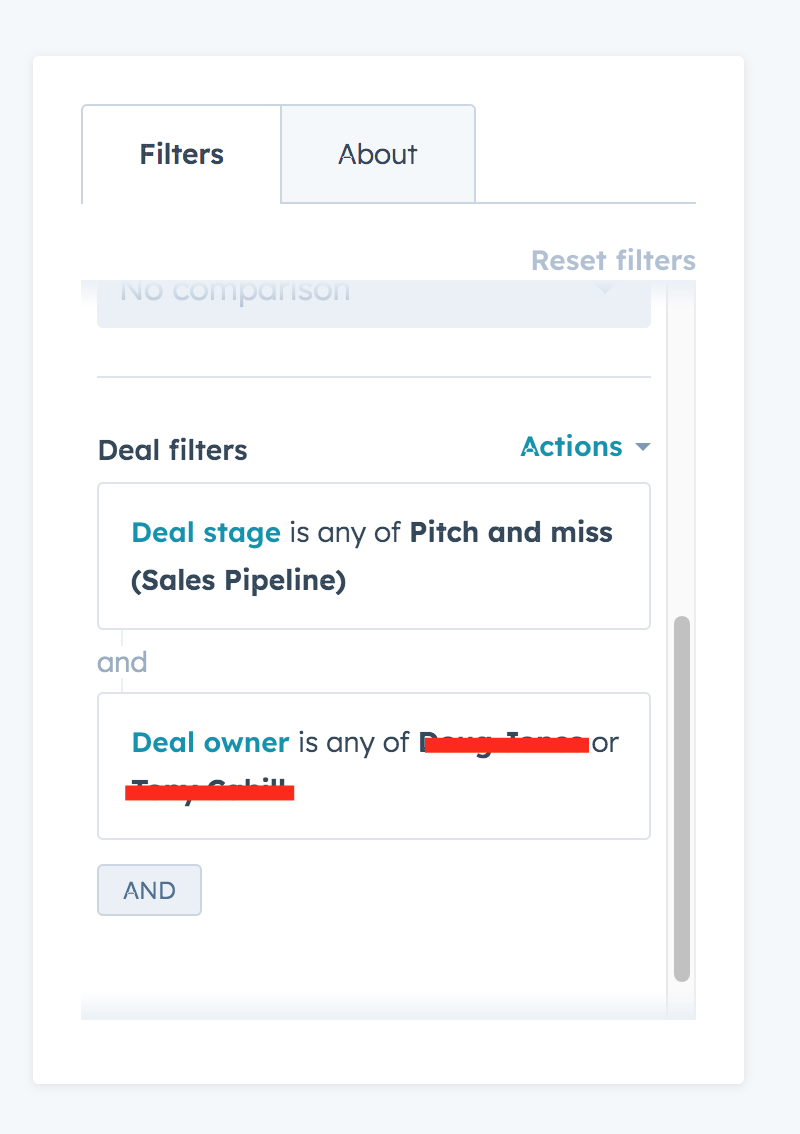Screen dimensions: 800x1134
Task: Click the Deal owner filter card
Action: point(373,765)
